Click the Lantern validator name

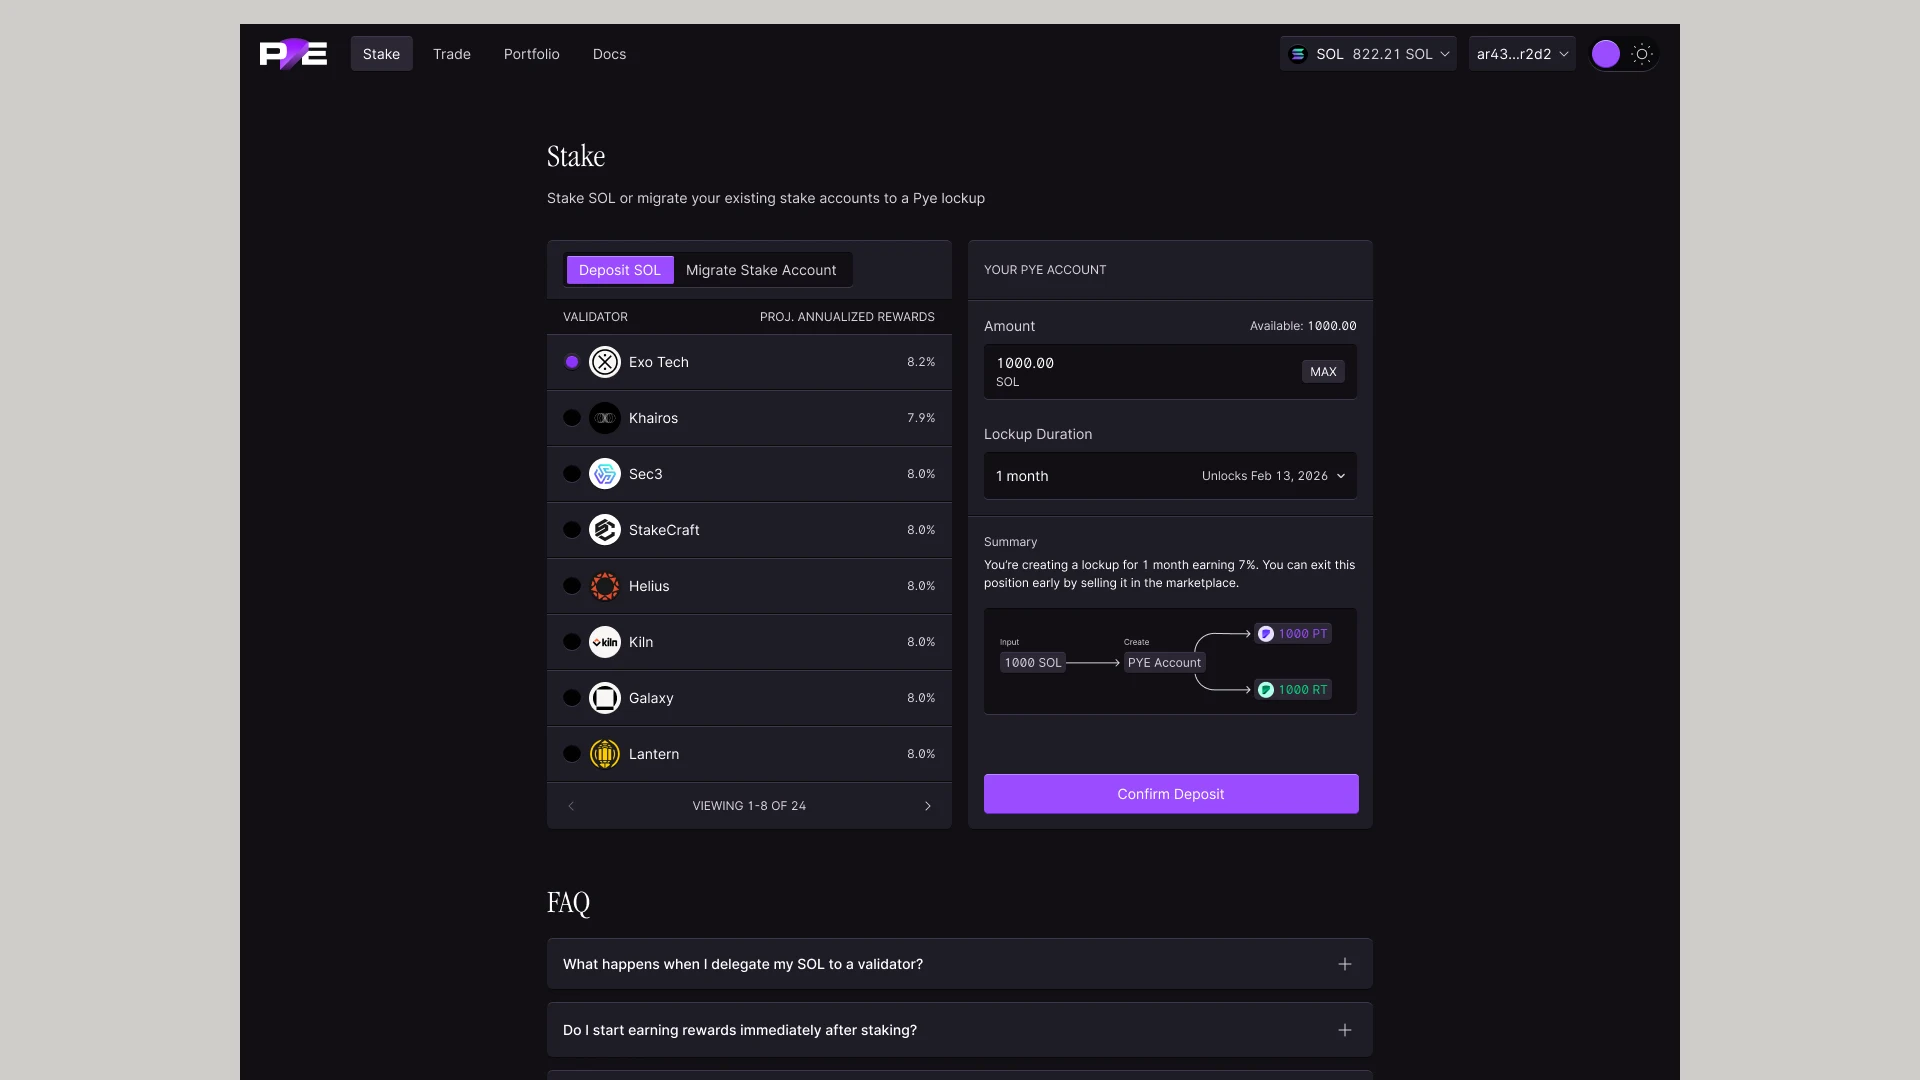point(654,754)
